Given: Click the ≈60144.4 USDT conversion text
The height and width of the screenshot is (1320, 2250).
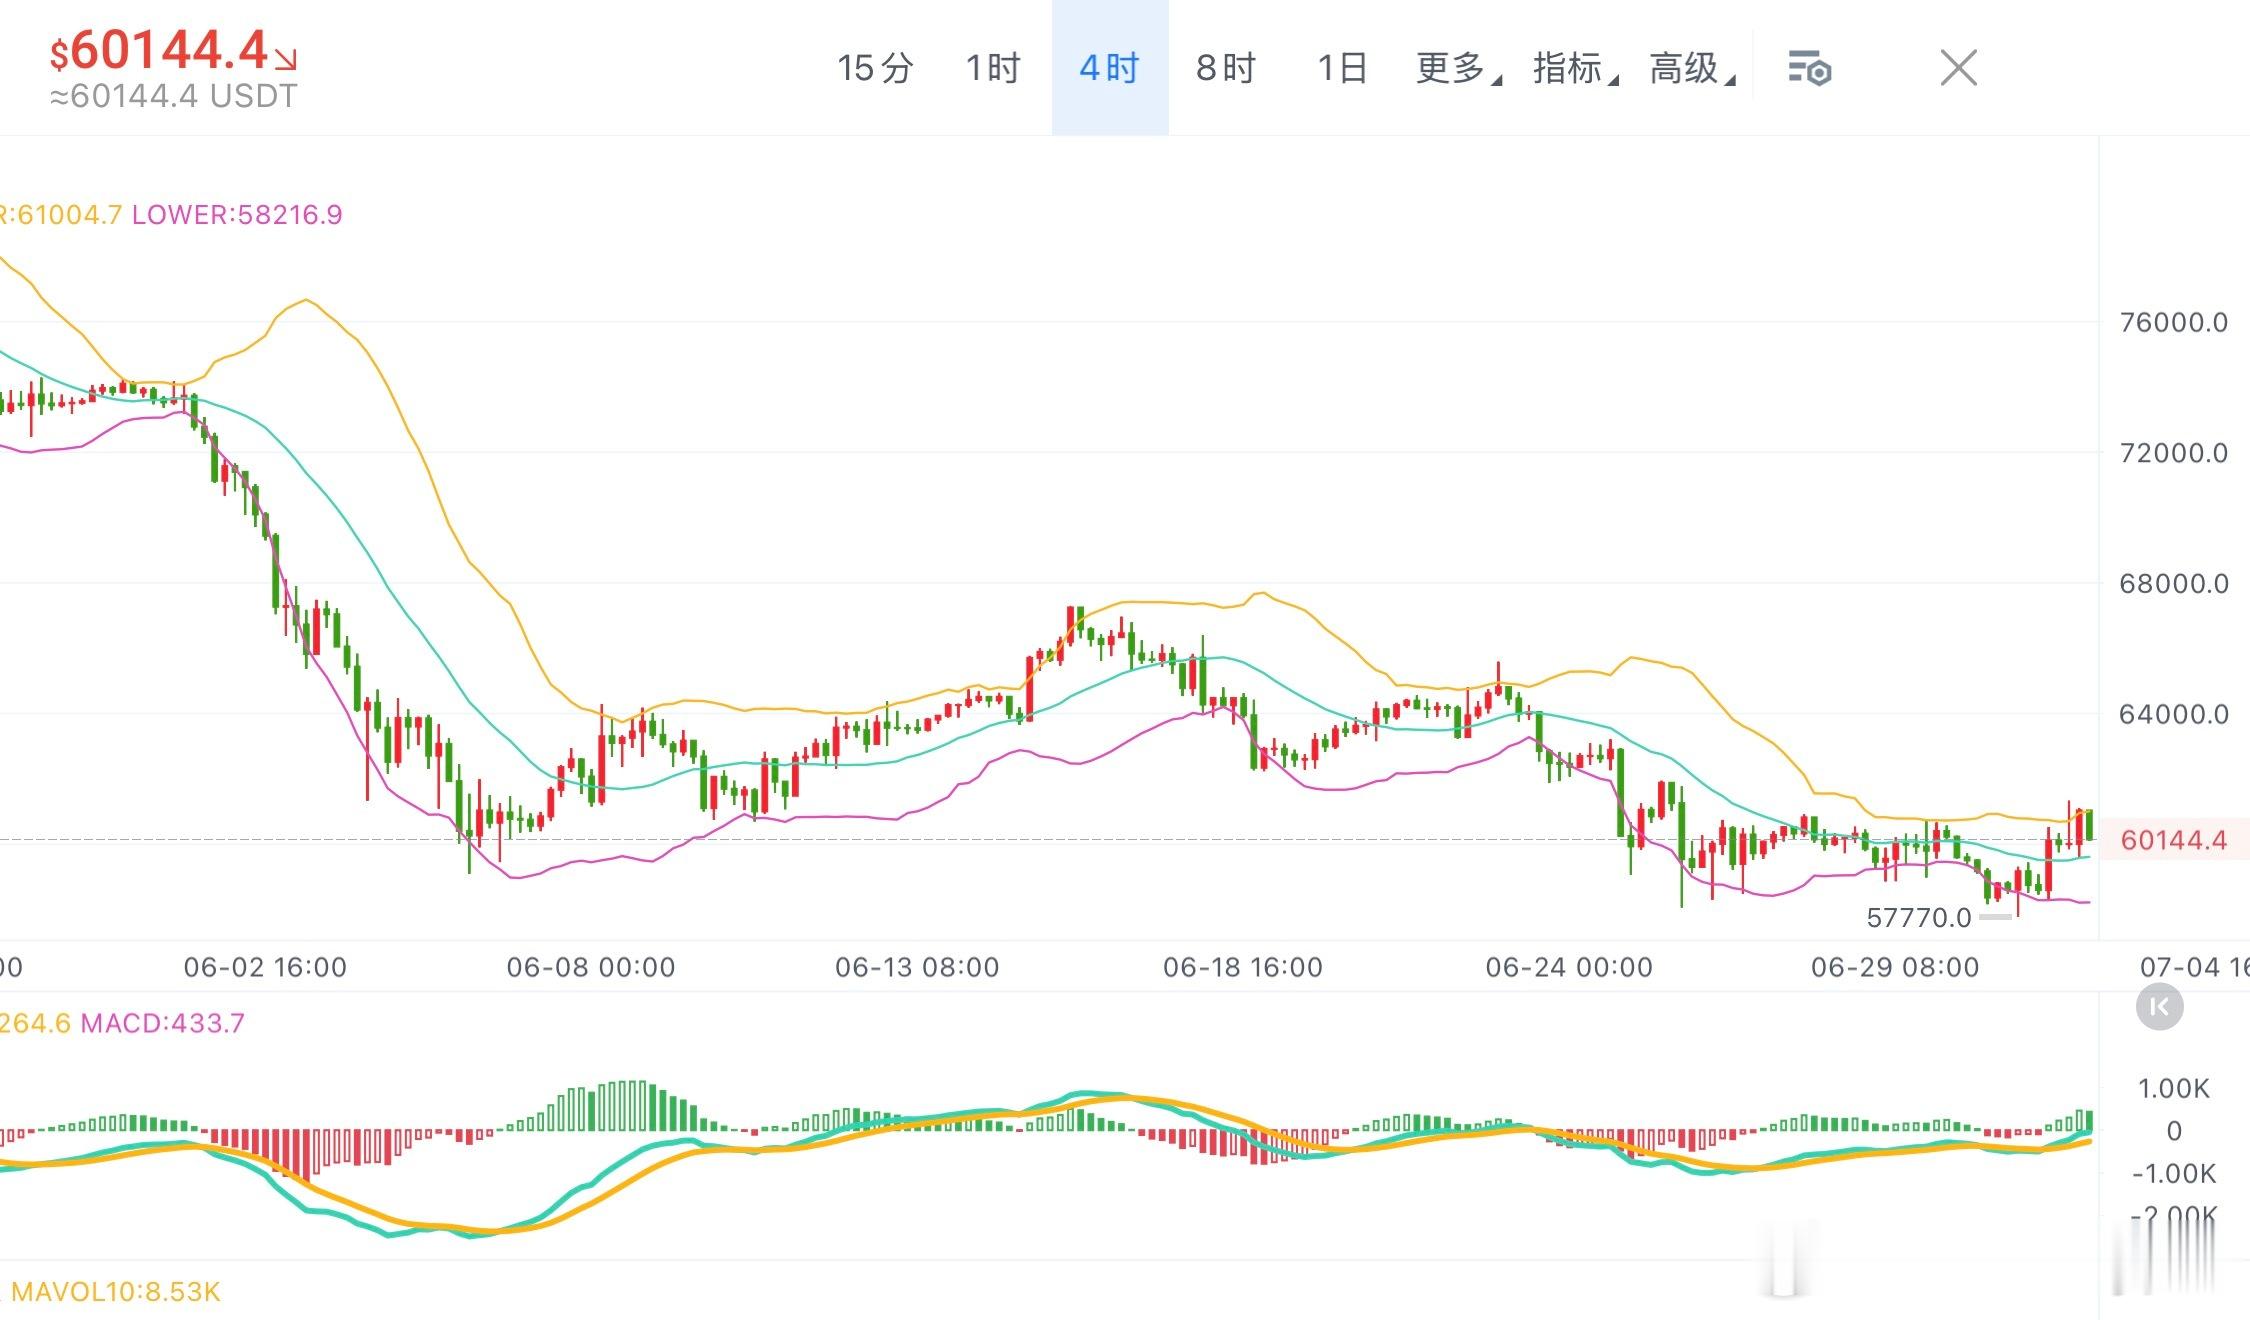Looking at the screenshot, I should pos(174,96).
